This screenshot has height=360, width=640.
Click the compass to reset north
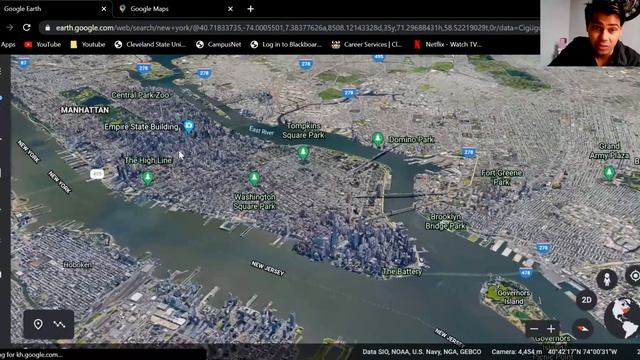click(x=582, y=329)
